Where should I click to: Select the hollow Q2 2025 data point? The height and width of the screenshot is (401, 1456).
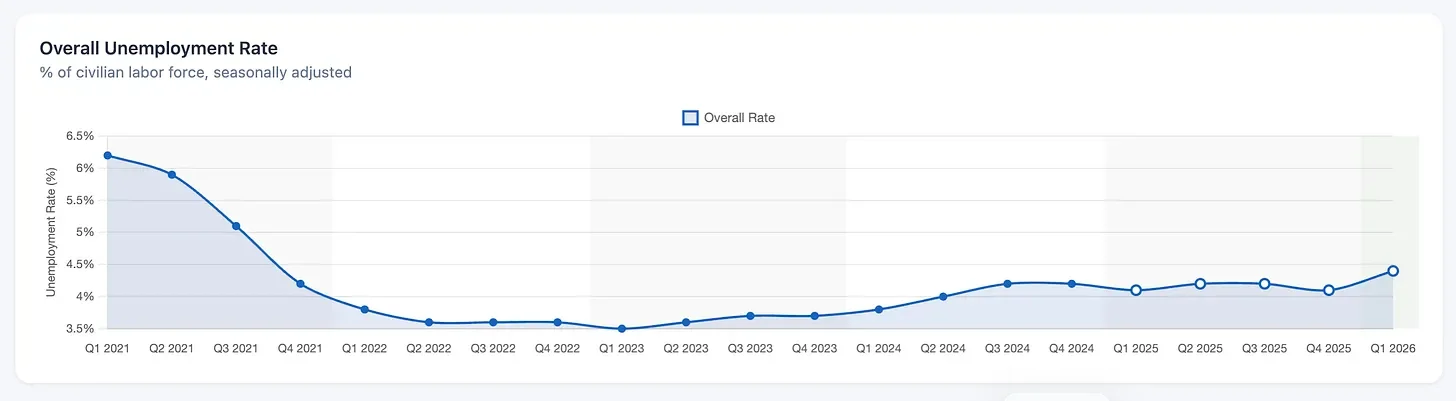pyautogui.click(x=1200, y=284)
